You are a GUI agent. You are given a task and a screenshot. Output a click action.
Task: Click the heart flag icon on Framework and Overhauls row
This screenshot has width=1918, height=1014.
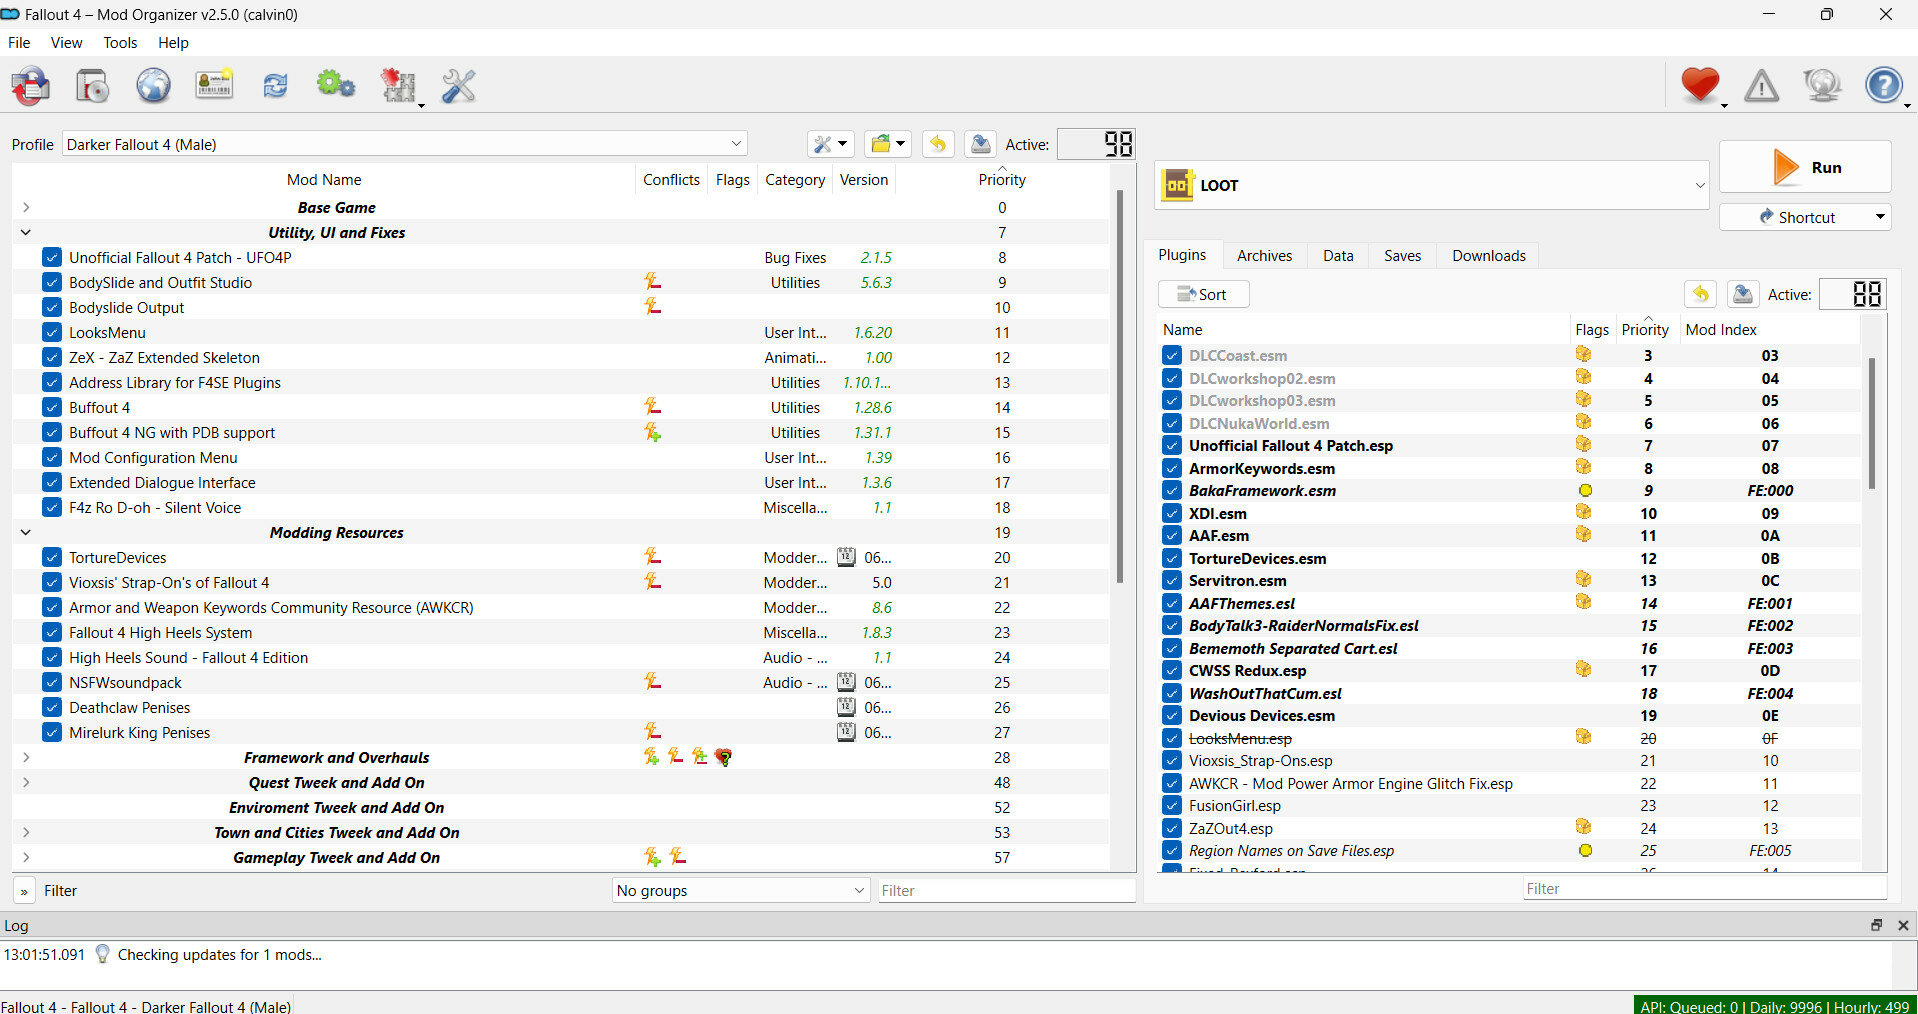click(x=723, y=757)
